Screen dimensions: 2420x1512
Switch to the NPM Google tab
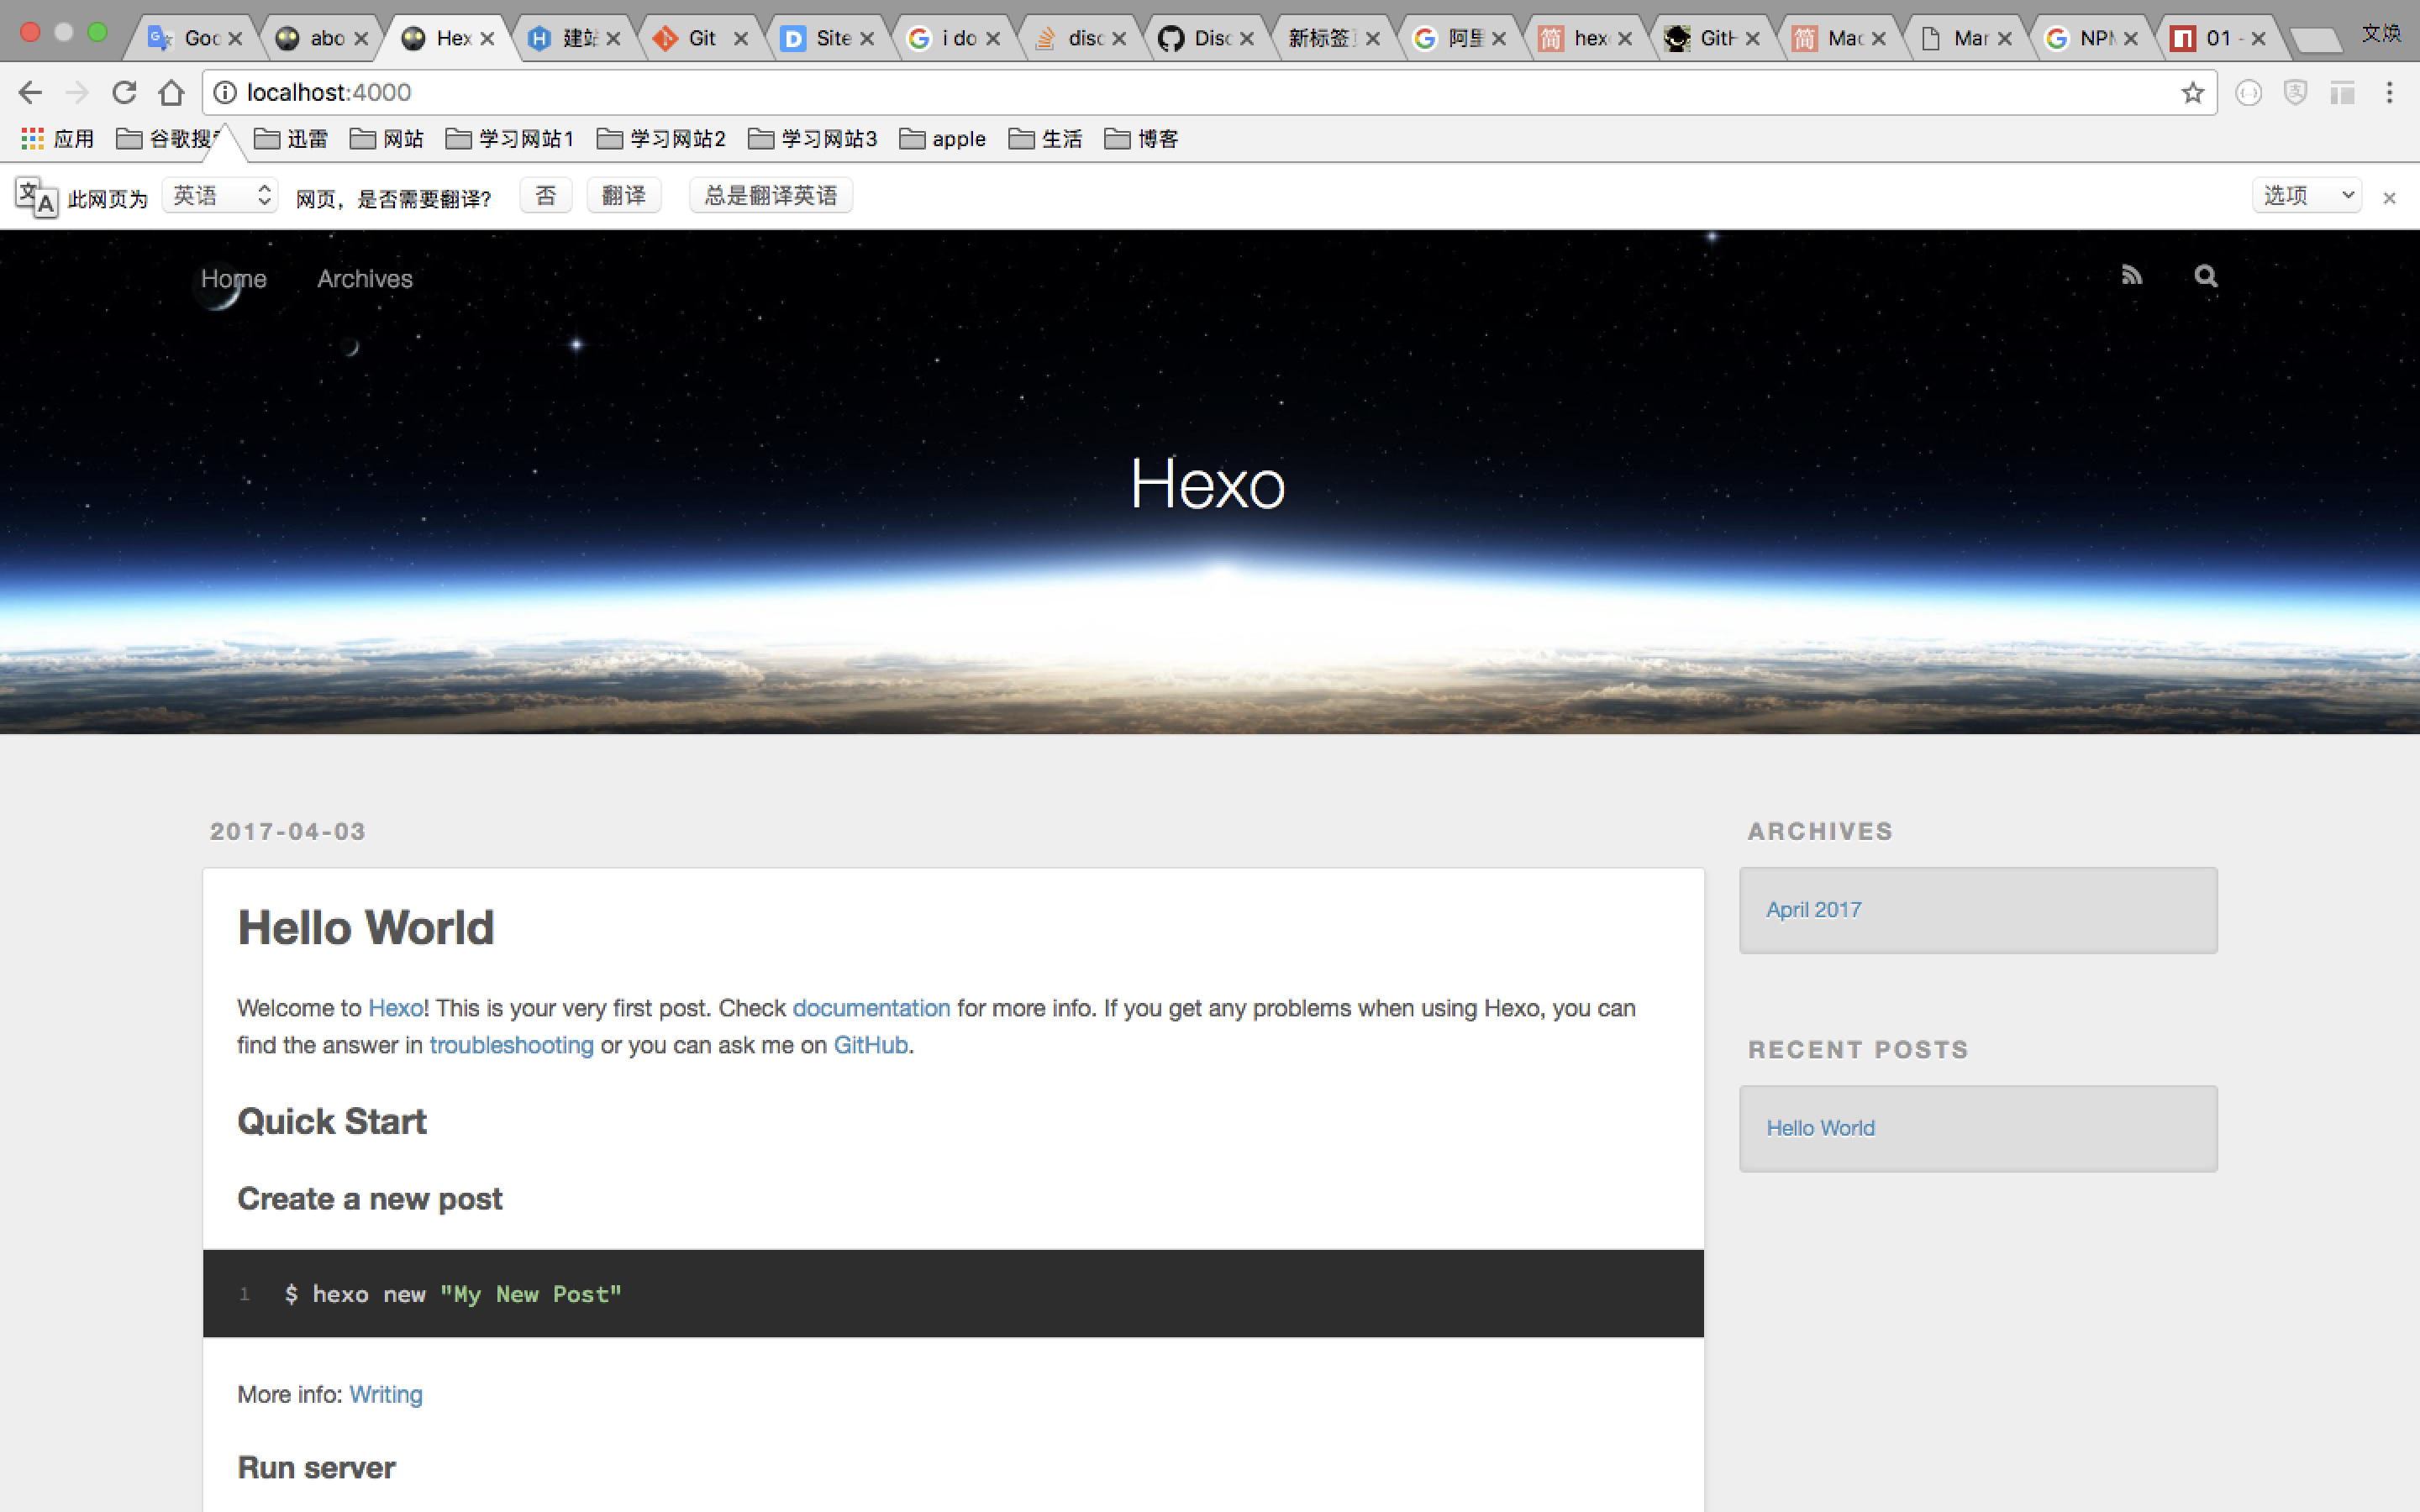2086,38
